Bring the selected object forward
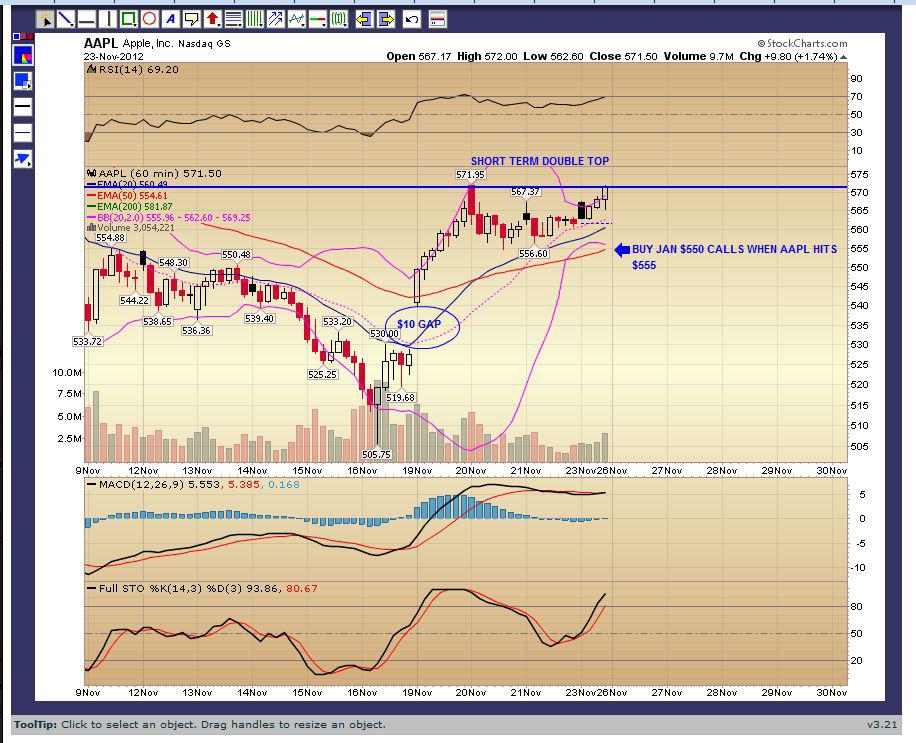The height and width of the screenshot is (743, 916). pos(386,20)
